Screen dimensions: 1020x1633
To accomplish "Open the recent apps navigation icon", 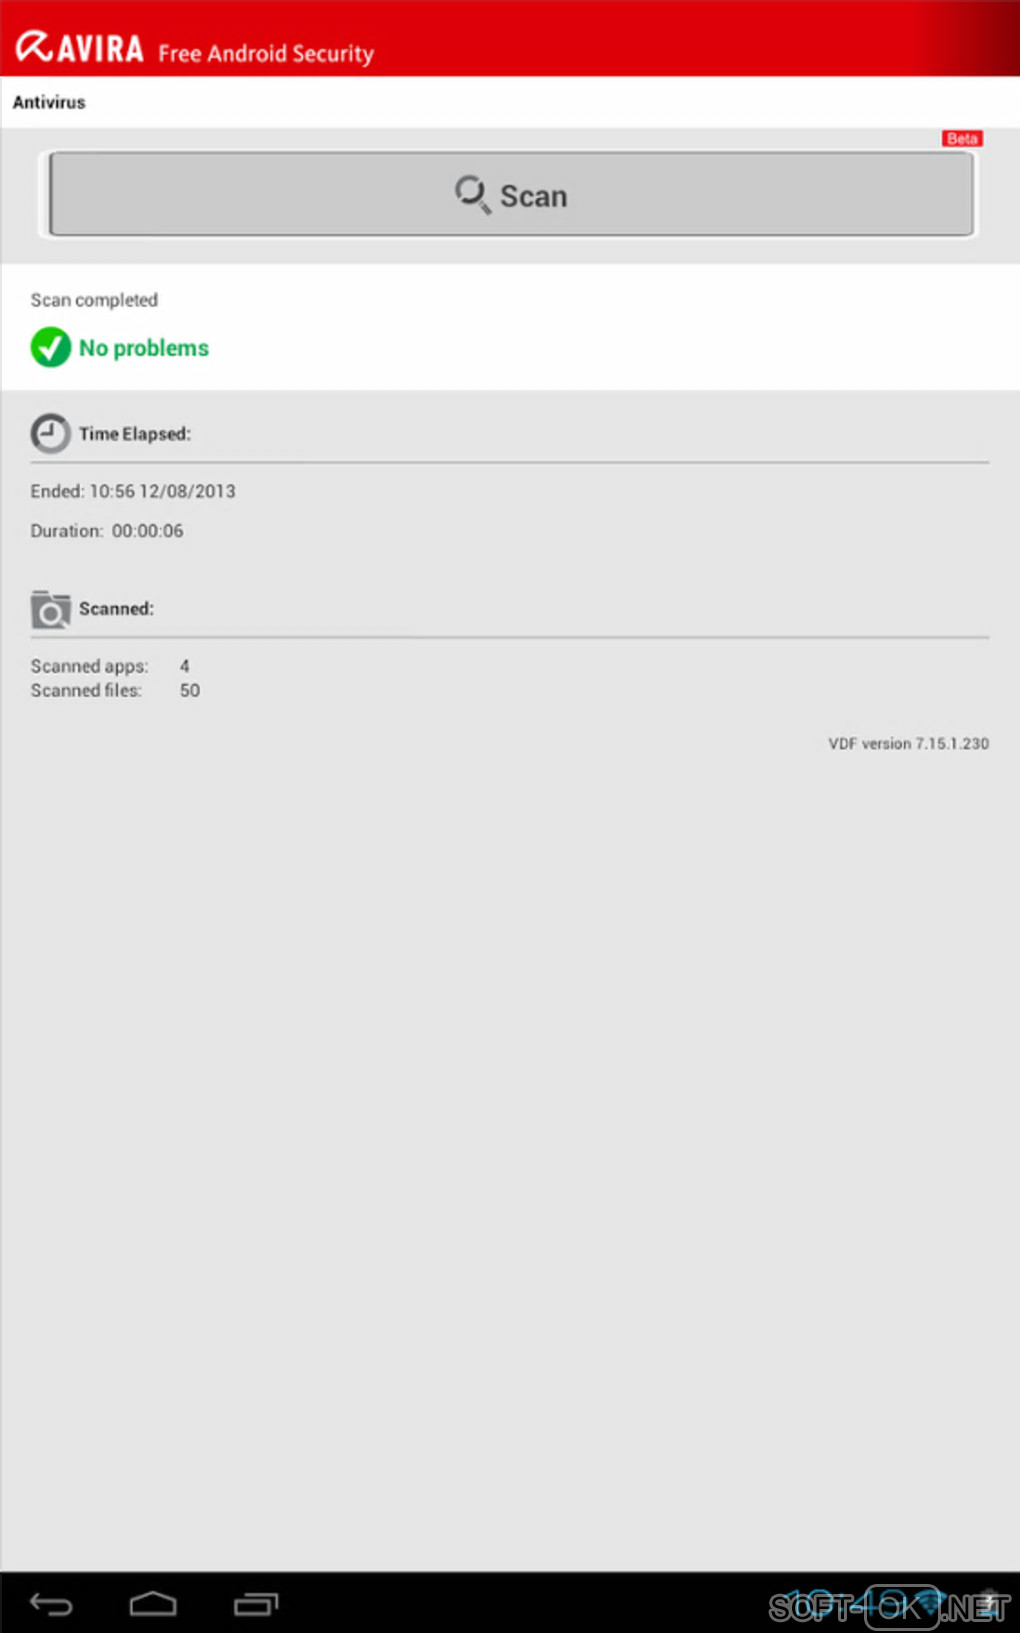I will [x=256, y=1604].
